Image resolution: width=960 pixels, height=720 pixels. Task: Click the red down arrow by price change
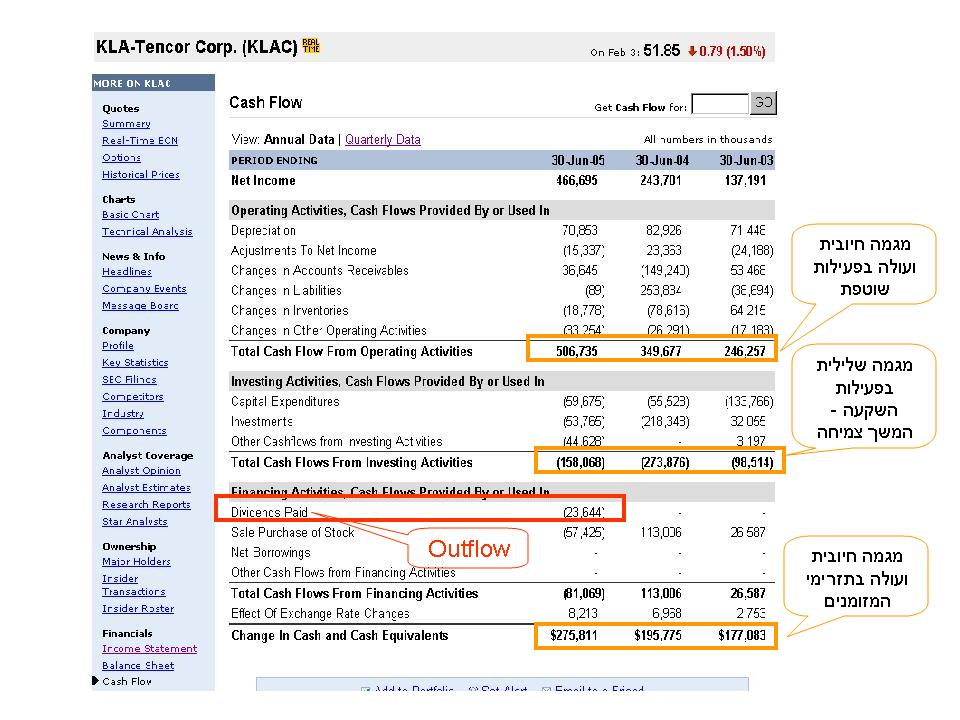(x=692, y=51)
